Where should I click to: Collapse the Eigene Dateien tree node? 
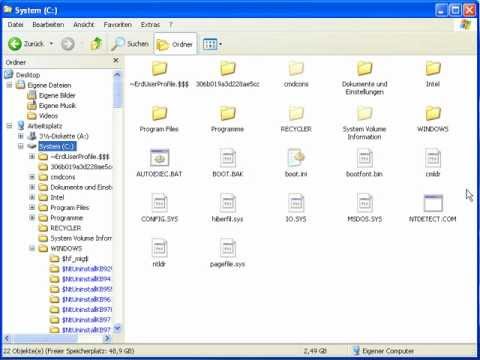(9, 85)
